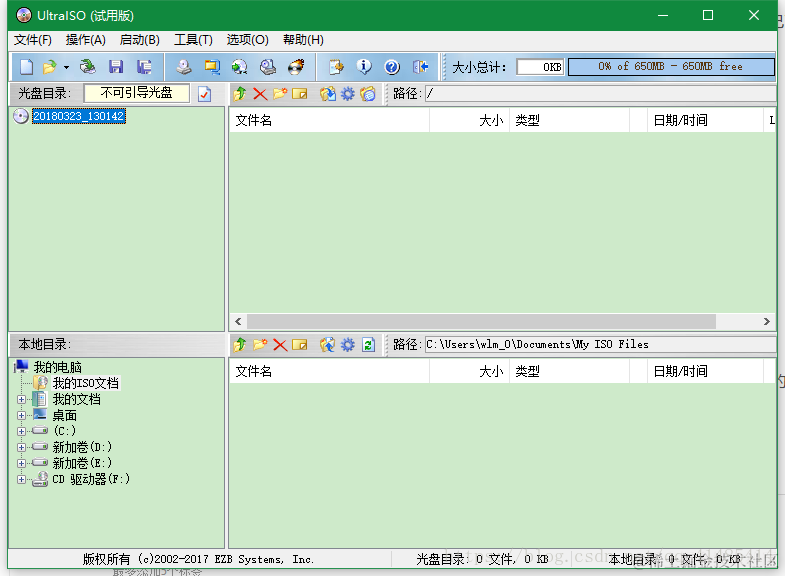Open the dropdown arrow beside the open folder icon

point(66,67)
